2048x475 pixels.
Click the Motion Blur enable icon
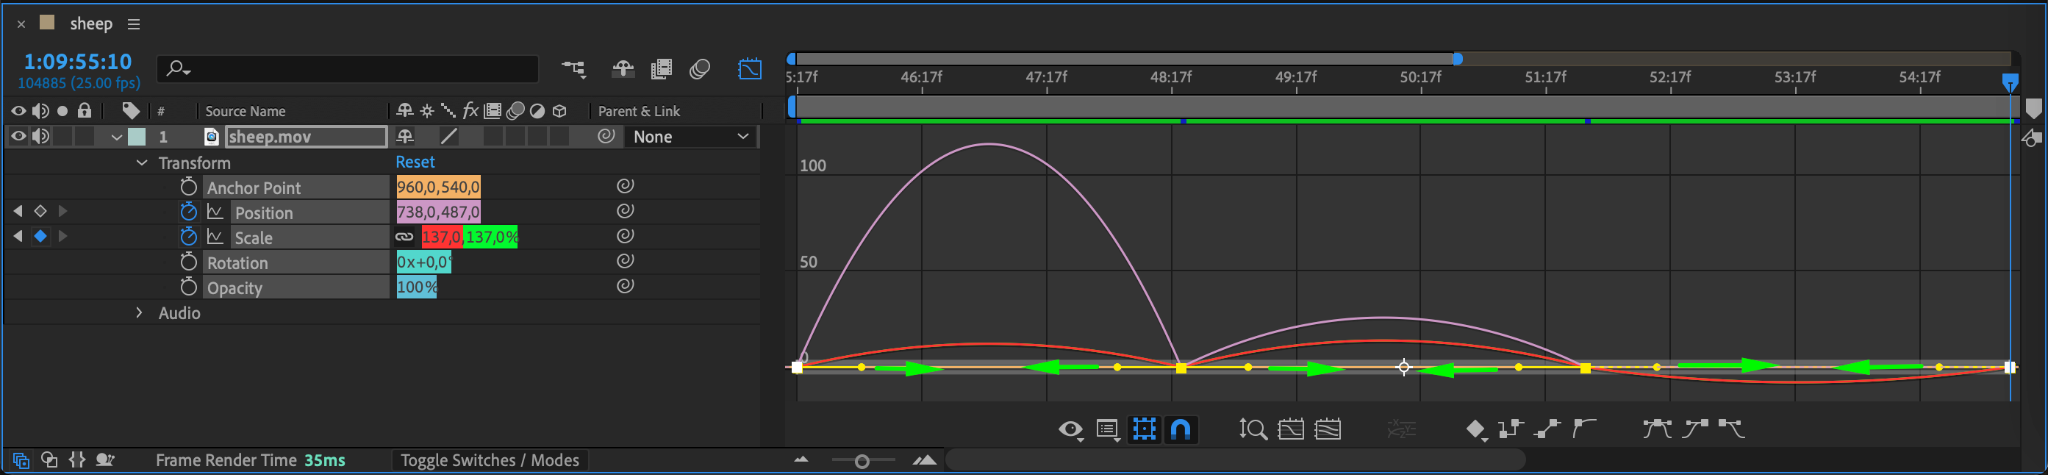click(700, 69)
